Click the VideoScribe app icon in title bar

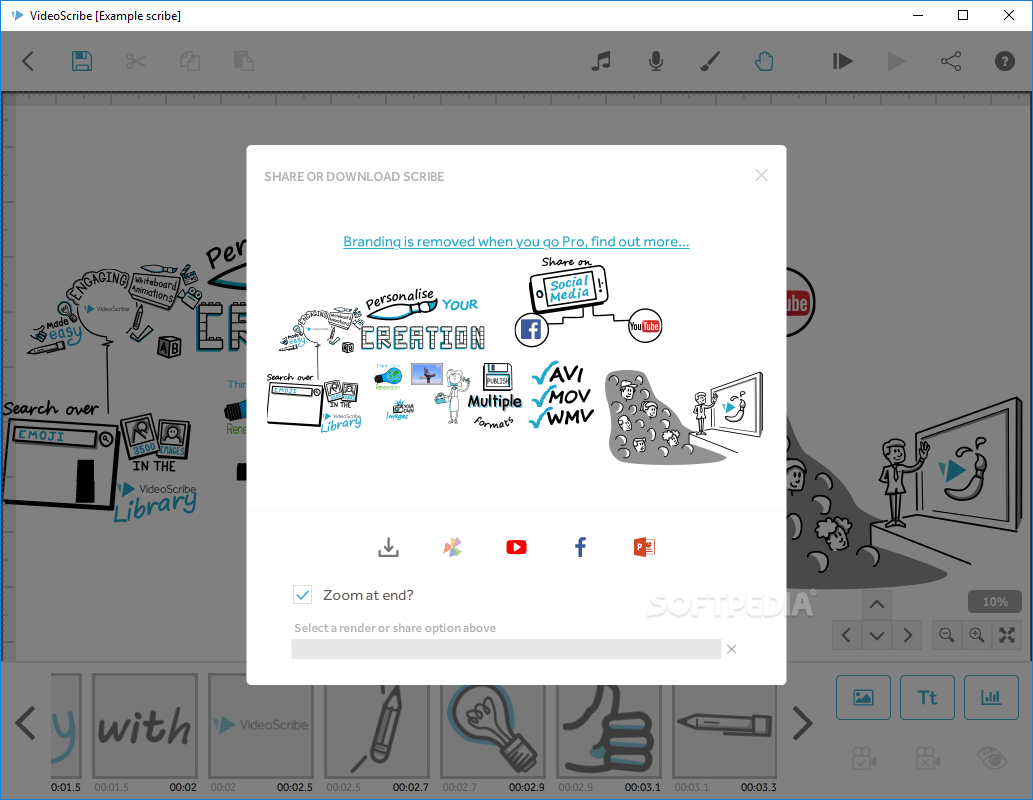(18, 15)
